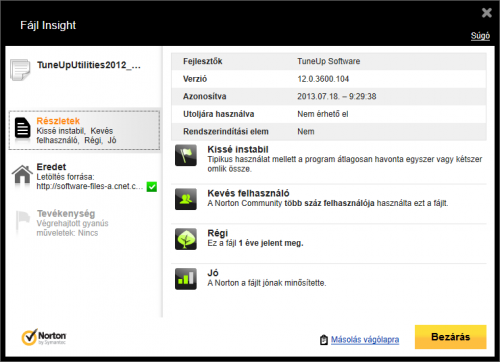Click the http://software-files-a.cnet.c... URL text

(x=90, y=186)
